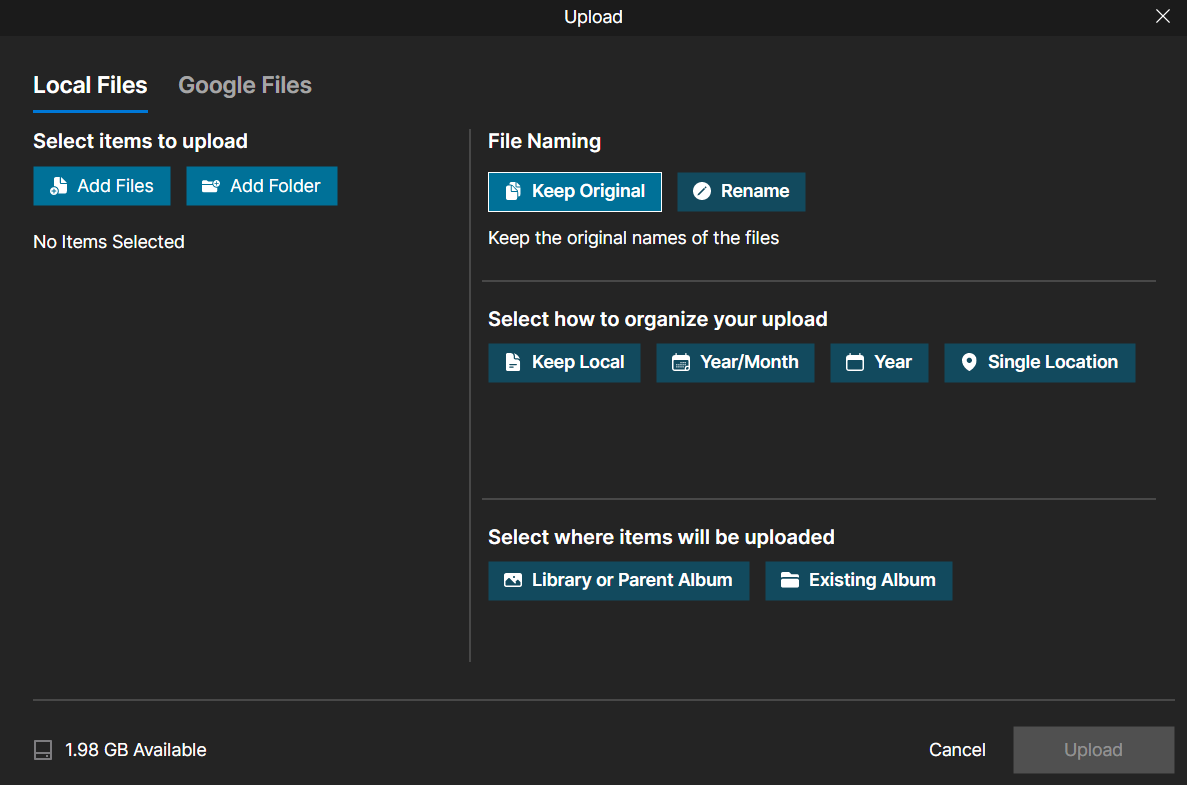
Task: Click the 'Select items to upload' heading
Action: click(140, 142)
